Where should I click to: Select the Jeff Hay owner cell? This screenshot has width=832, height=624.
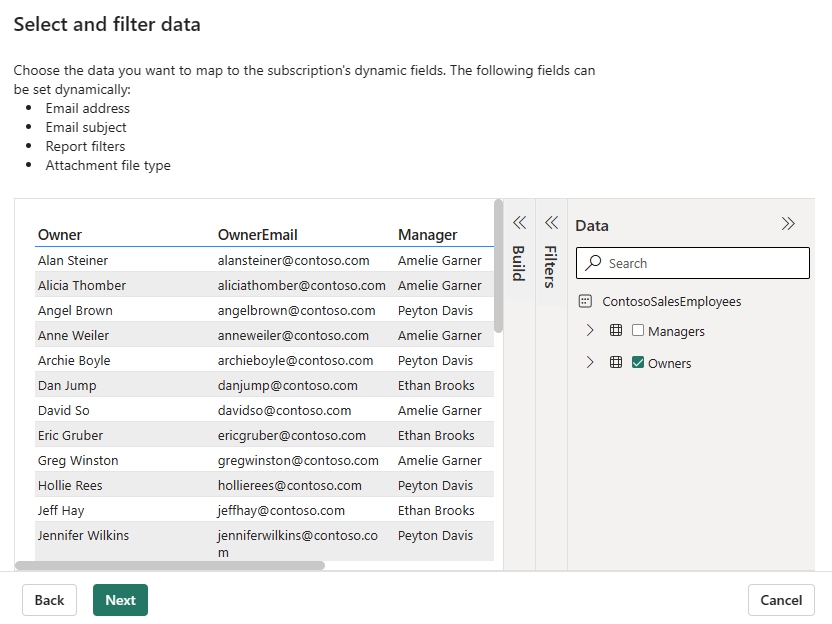[x=61, y=510]
